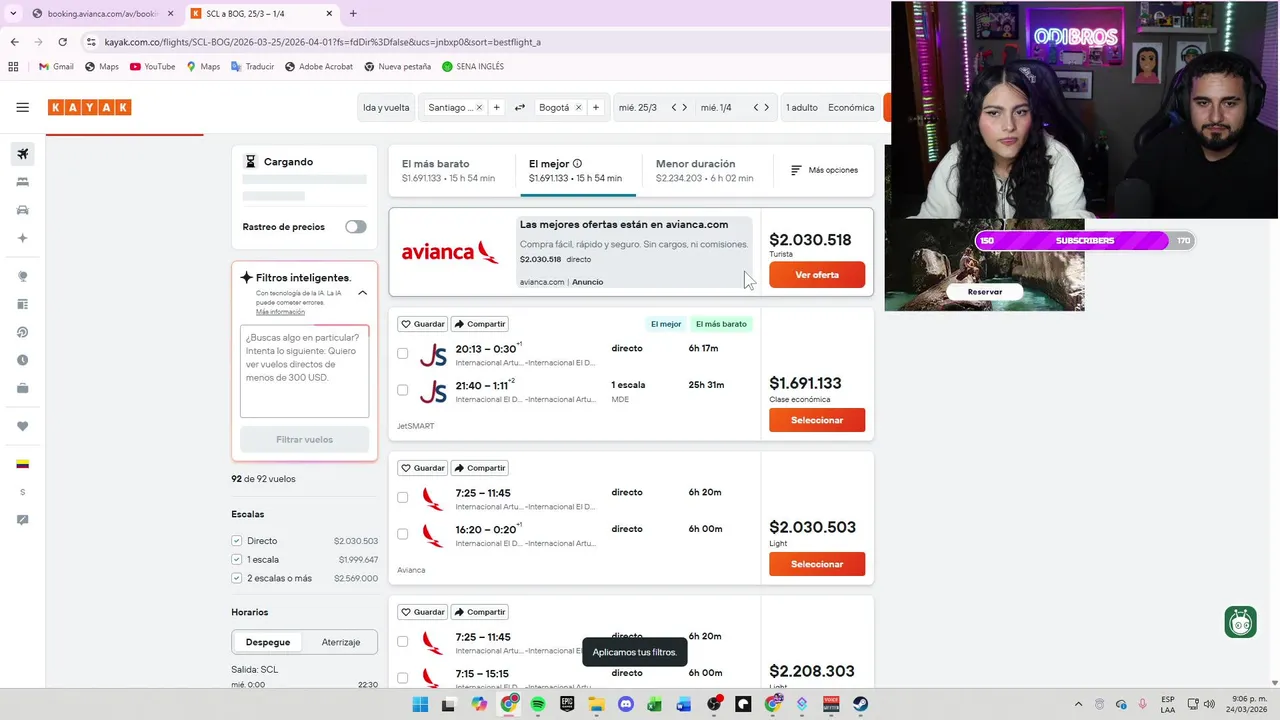The width and height of the screenshot is (1280, 720).
Task: Uncheck the 2 escalas o más filter
Action: click(x=237, y=578)
